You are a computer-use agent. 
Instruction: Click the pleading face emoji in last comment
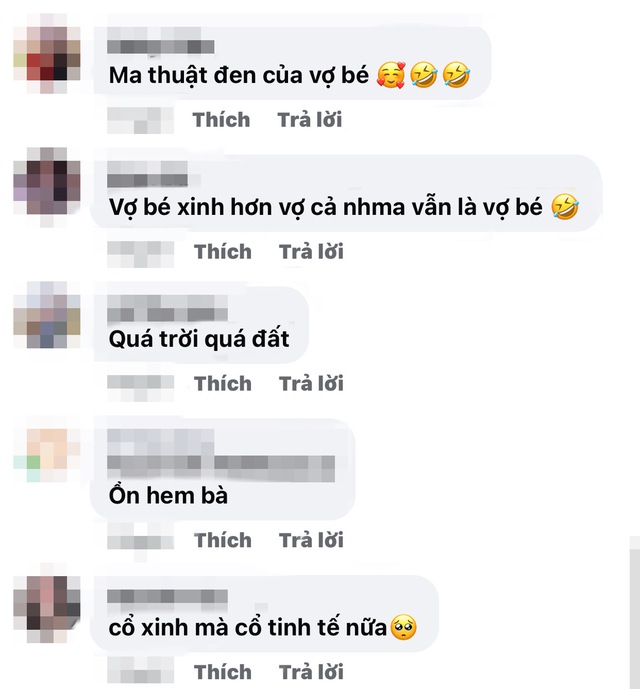tap(404, 627)
